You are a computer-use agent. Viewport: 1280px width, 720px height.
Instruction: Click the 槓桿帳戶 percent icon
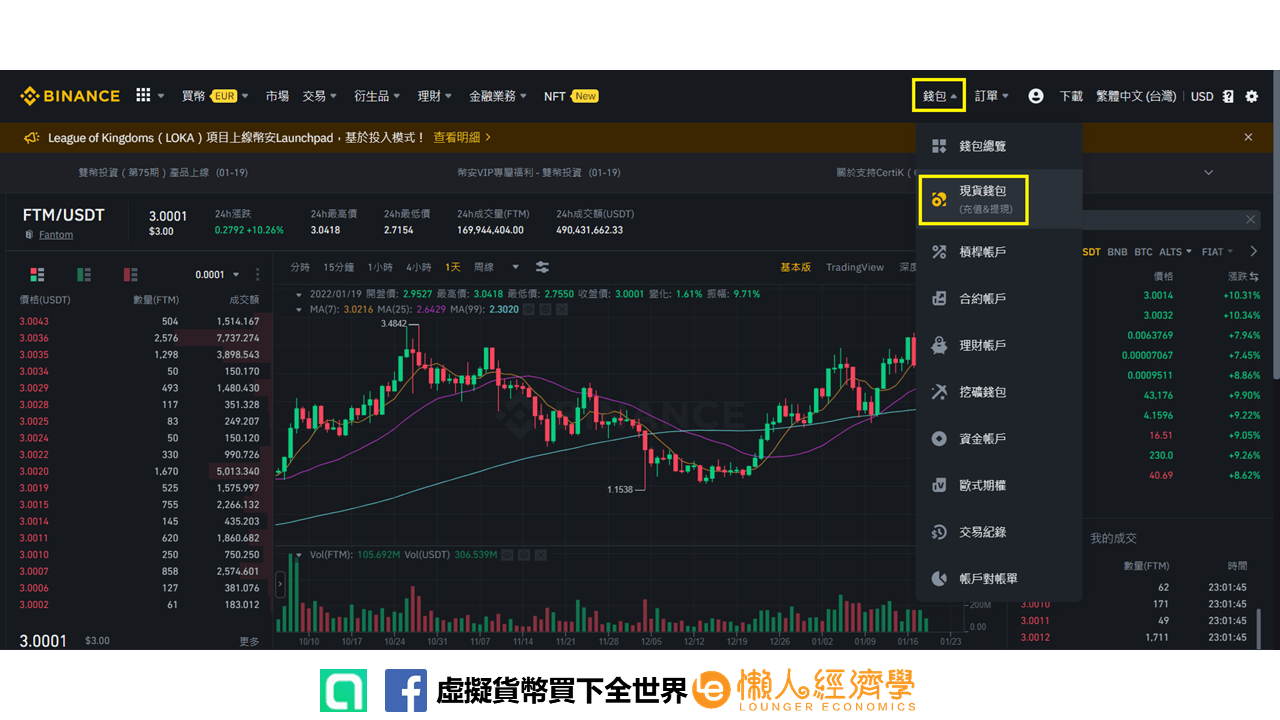tap(939, 252)
